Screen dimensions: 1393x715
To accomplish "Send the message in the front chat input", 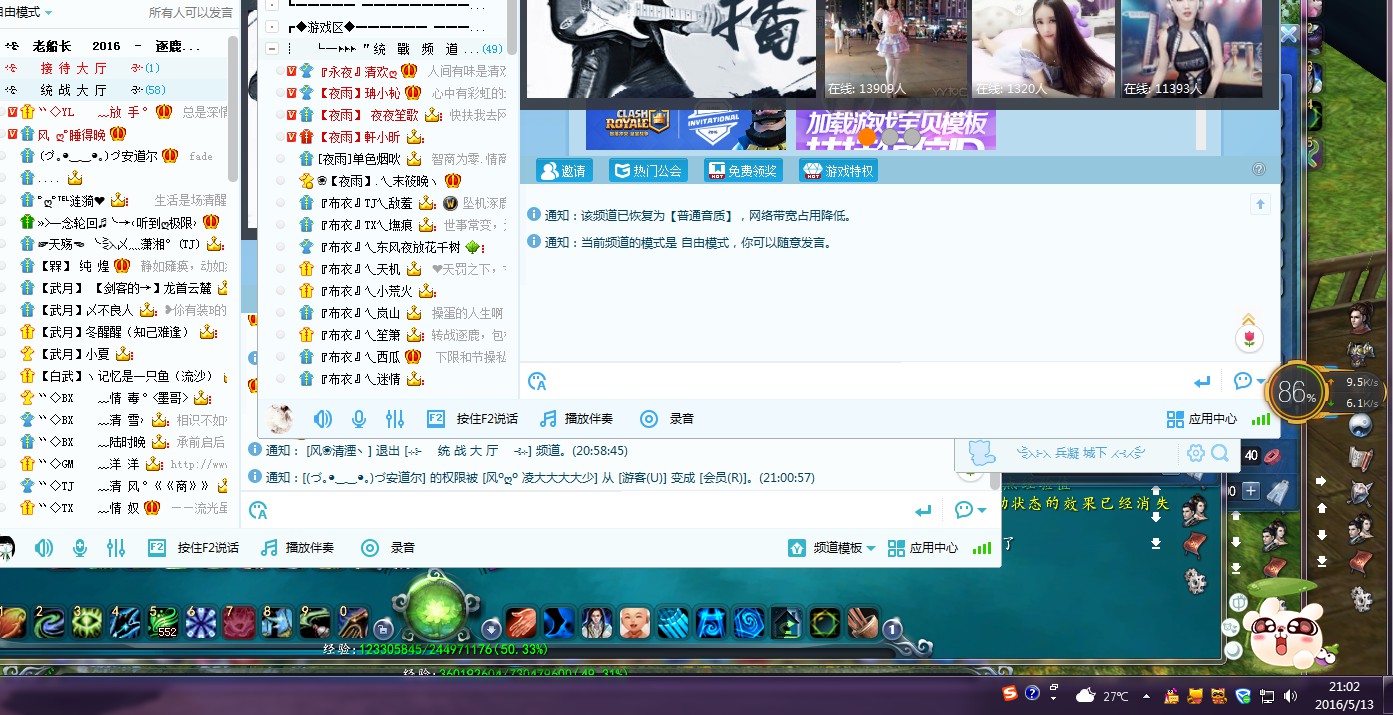I will pos(1202,381).
